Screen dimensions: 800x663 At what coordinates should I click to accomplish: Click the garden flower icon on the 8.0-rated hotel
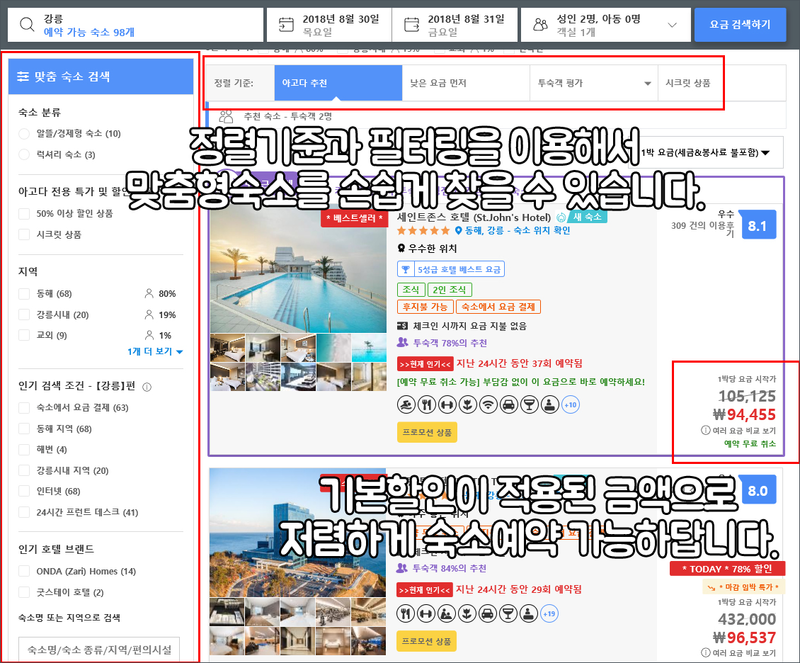[467, 613]
